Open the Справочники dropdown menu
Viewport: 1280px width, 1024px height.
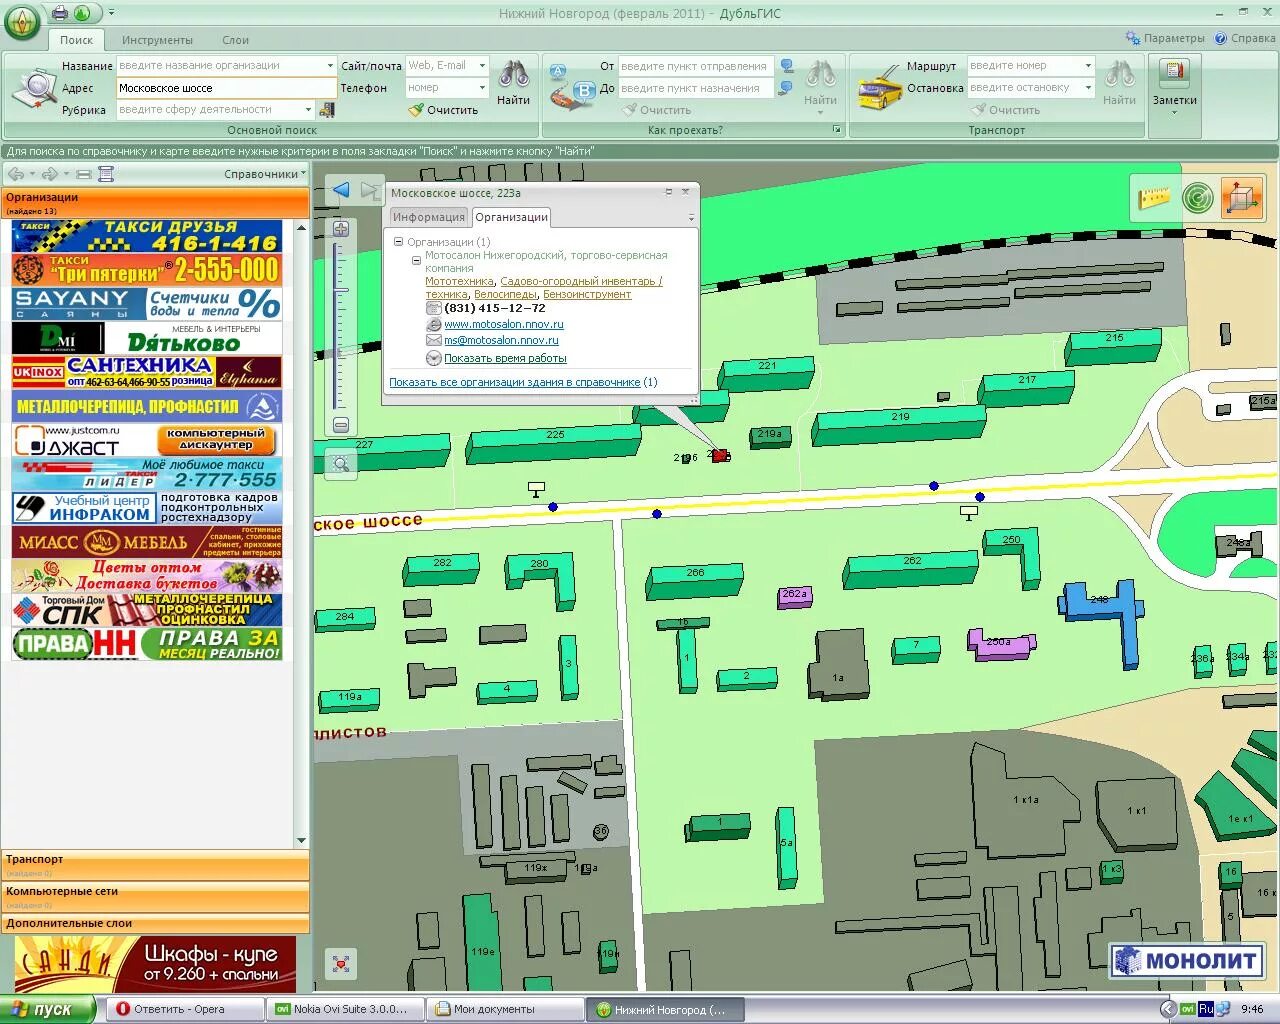(266, 174)
